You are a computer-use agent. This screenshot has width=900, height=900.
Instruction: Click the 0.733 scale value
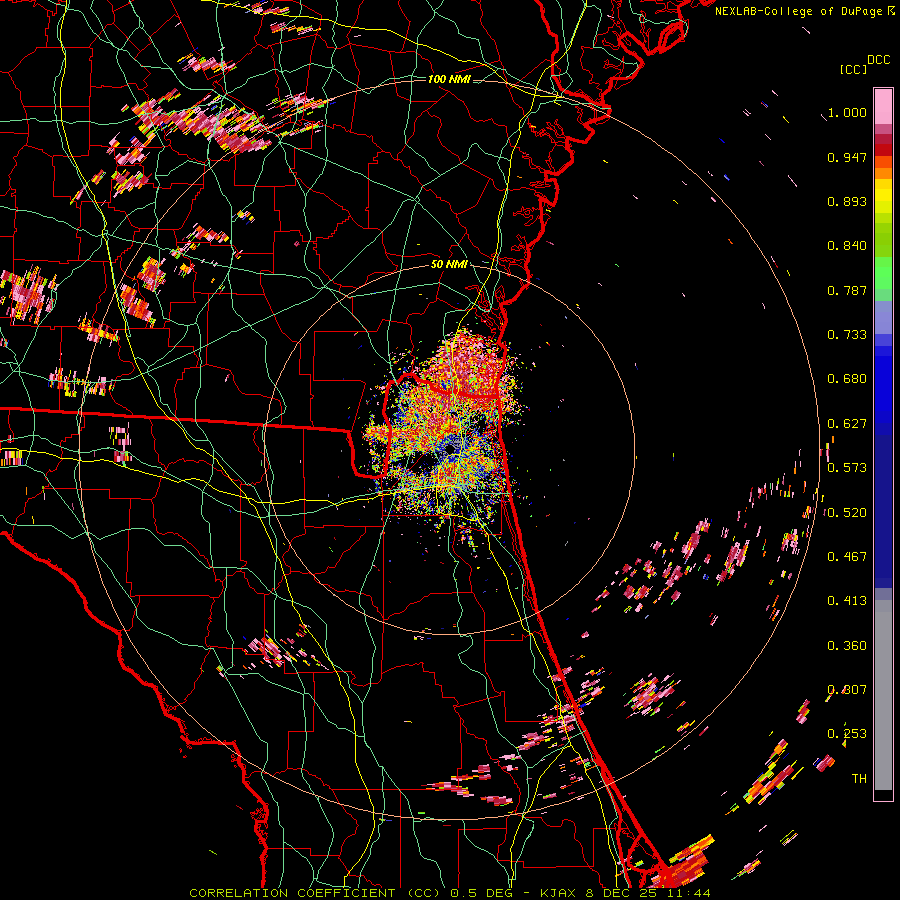coord(847,335)
